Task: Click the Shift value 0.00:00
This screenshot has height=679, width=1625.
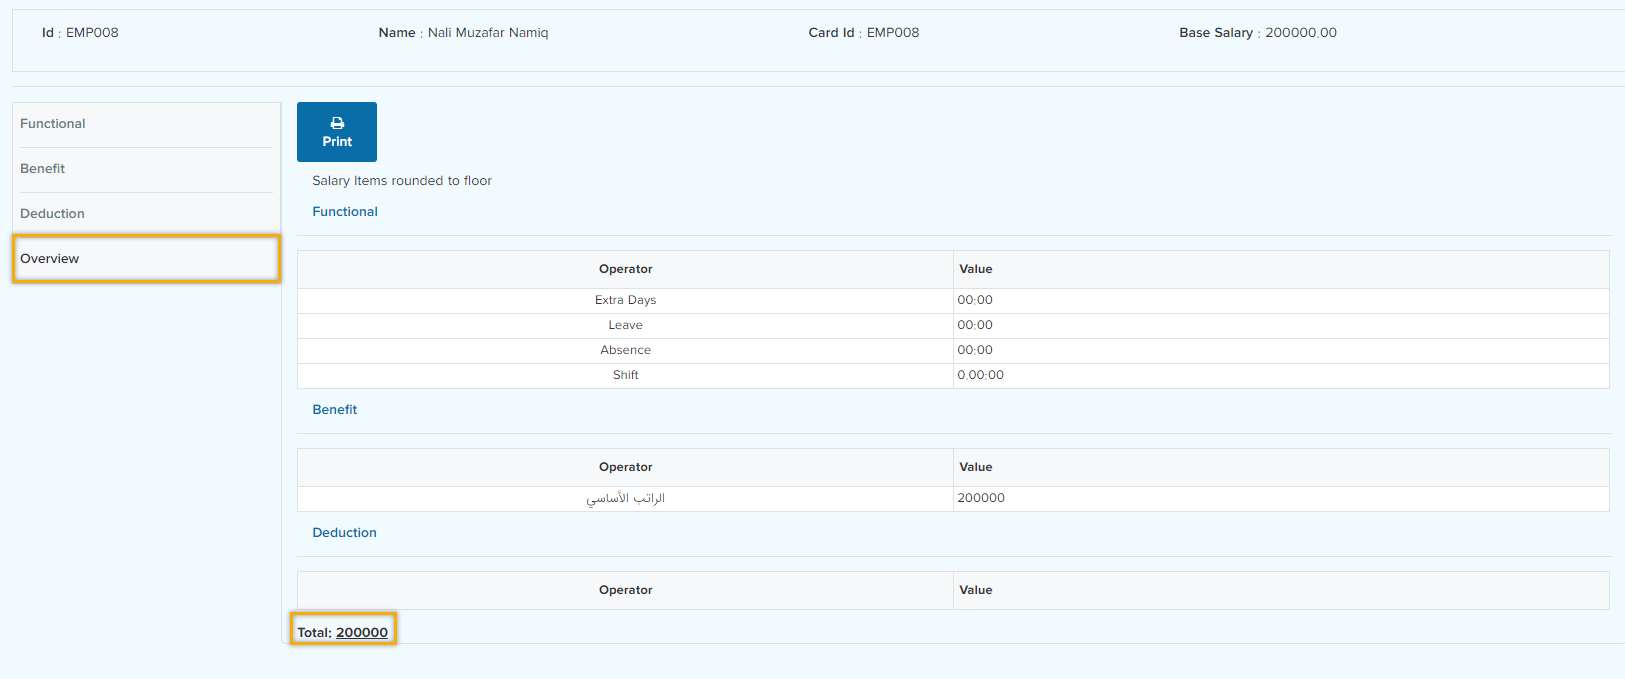Action: (981, 375)
